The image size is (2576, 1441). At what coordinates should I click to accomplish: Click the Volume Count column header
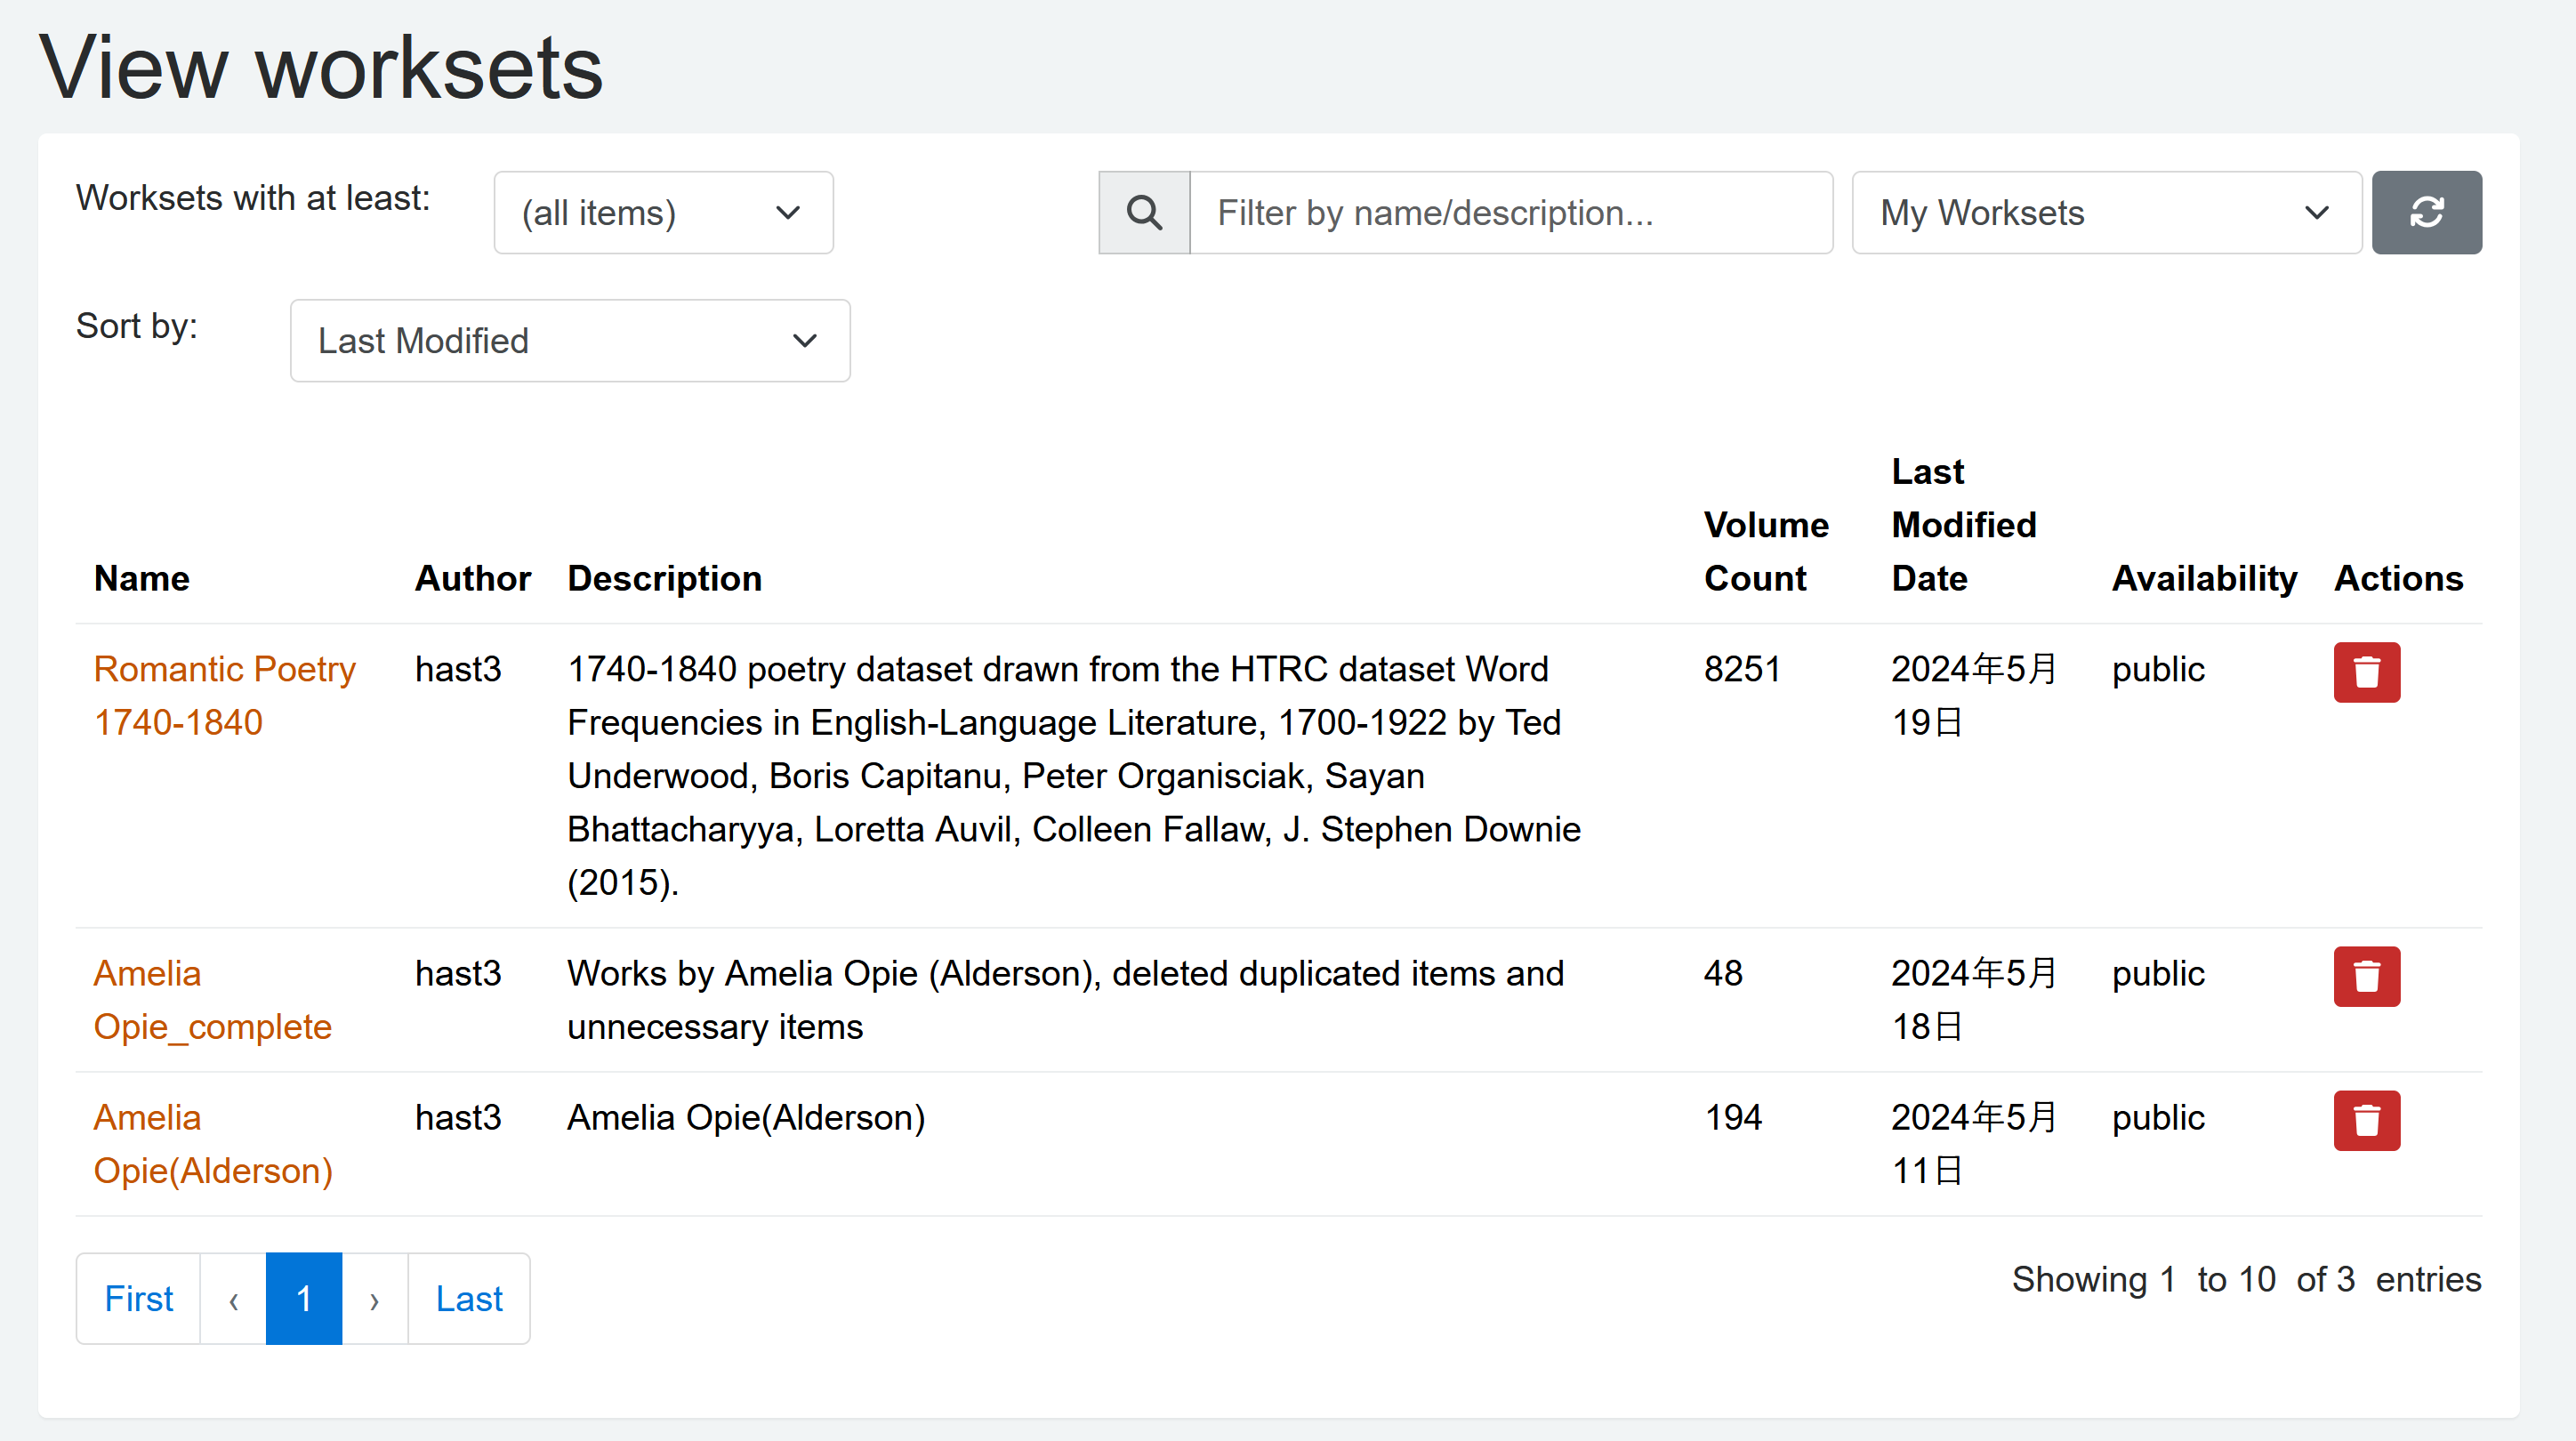click(x=1765, y=551)
